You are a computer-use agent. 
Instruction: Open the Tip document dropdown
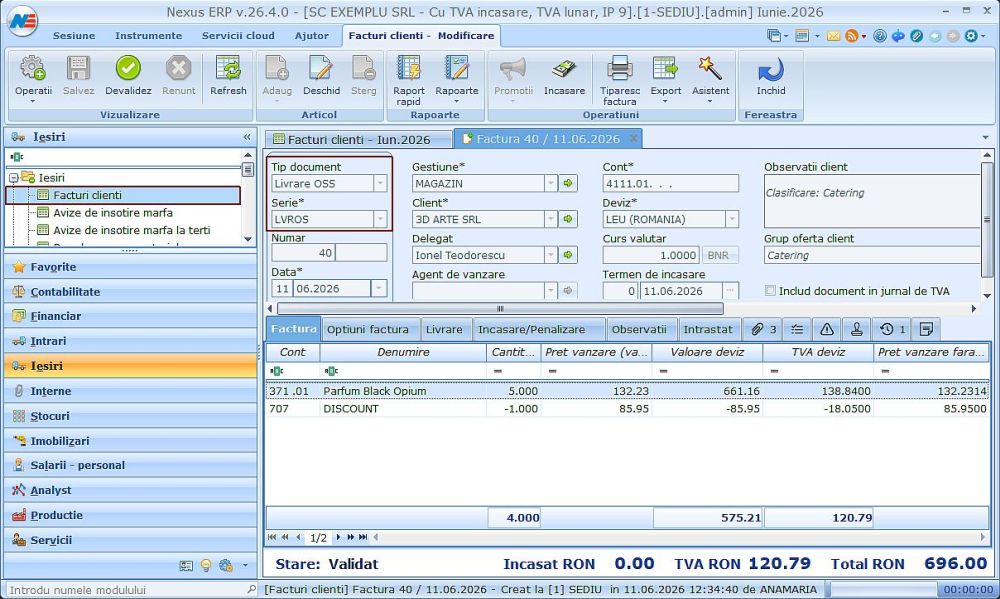(x=380, y=184)
